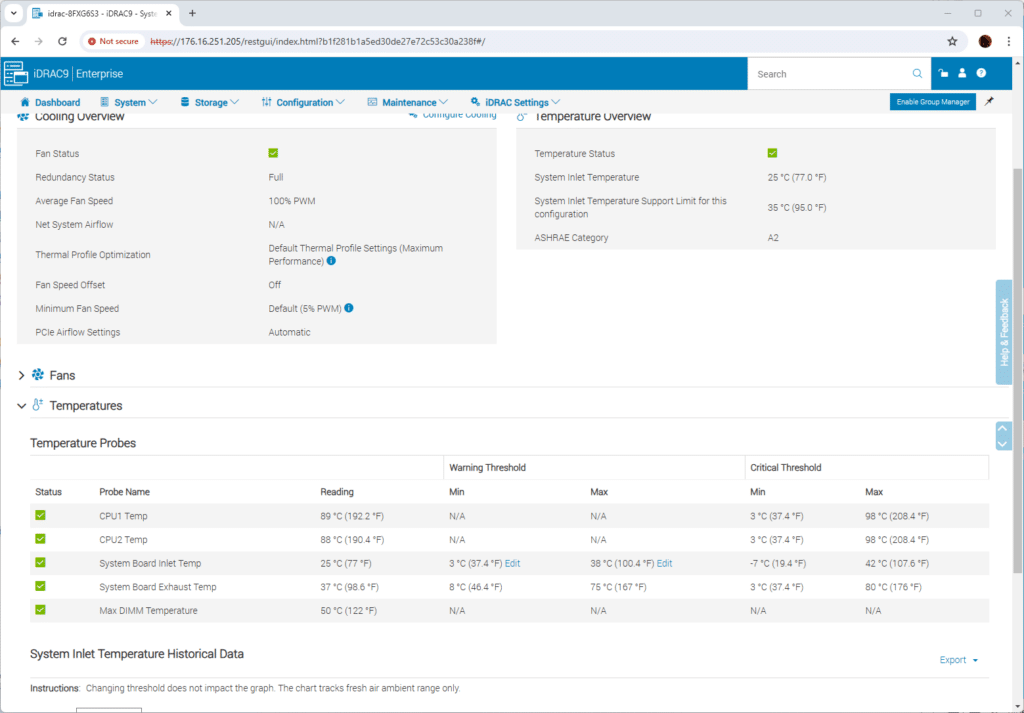This screenshot has width=1024, height=713.
Task: Open the System menu
Action: 129,103
